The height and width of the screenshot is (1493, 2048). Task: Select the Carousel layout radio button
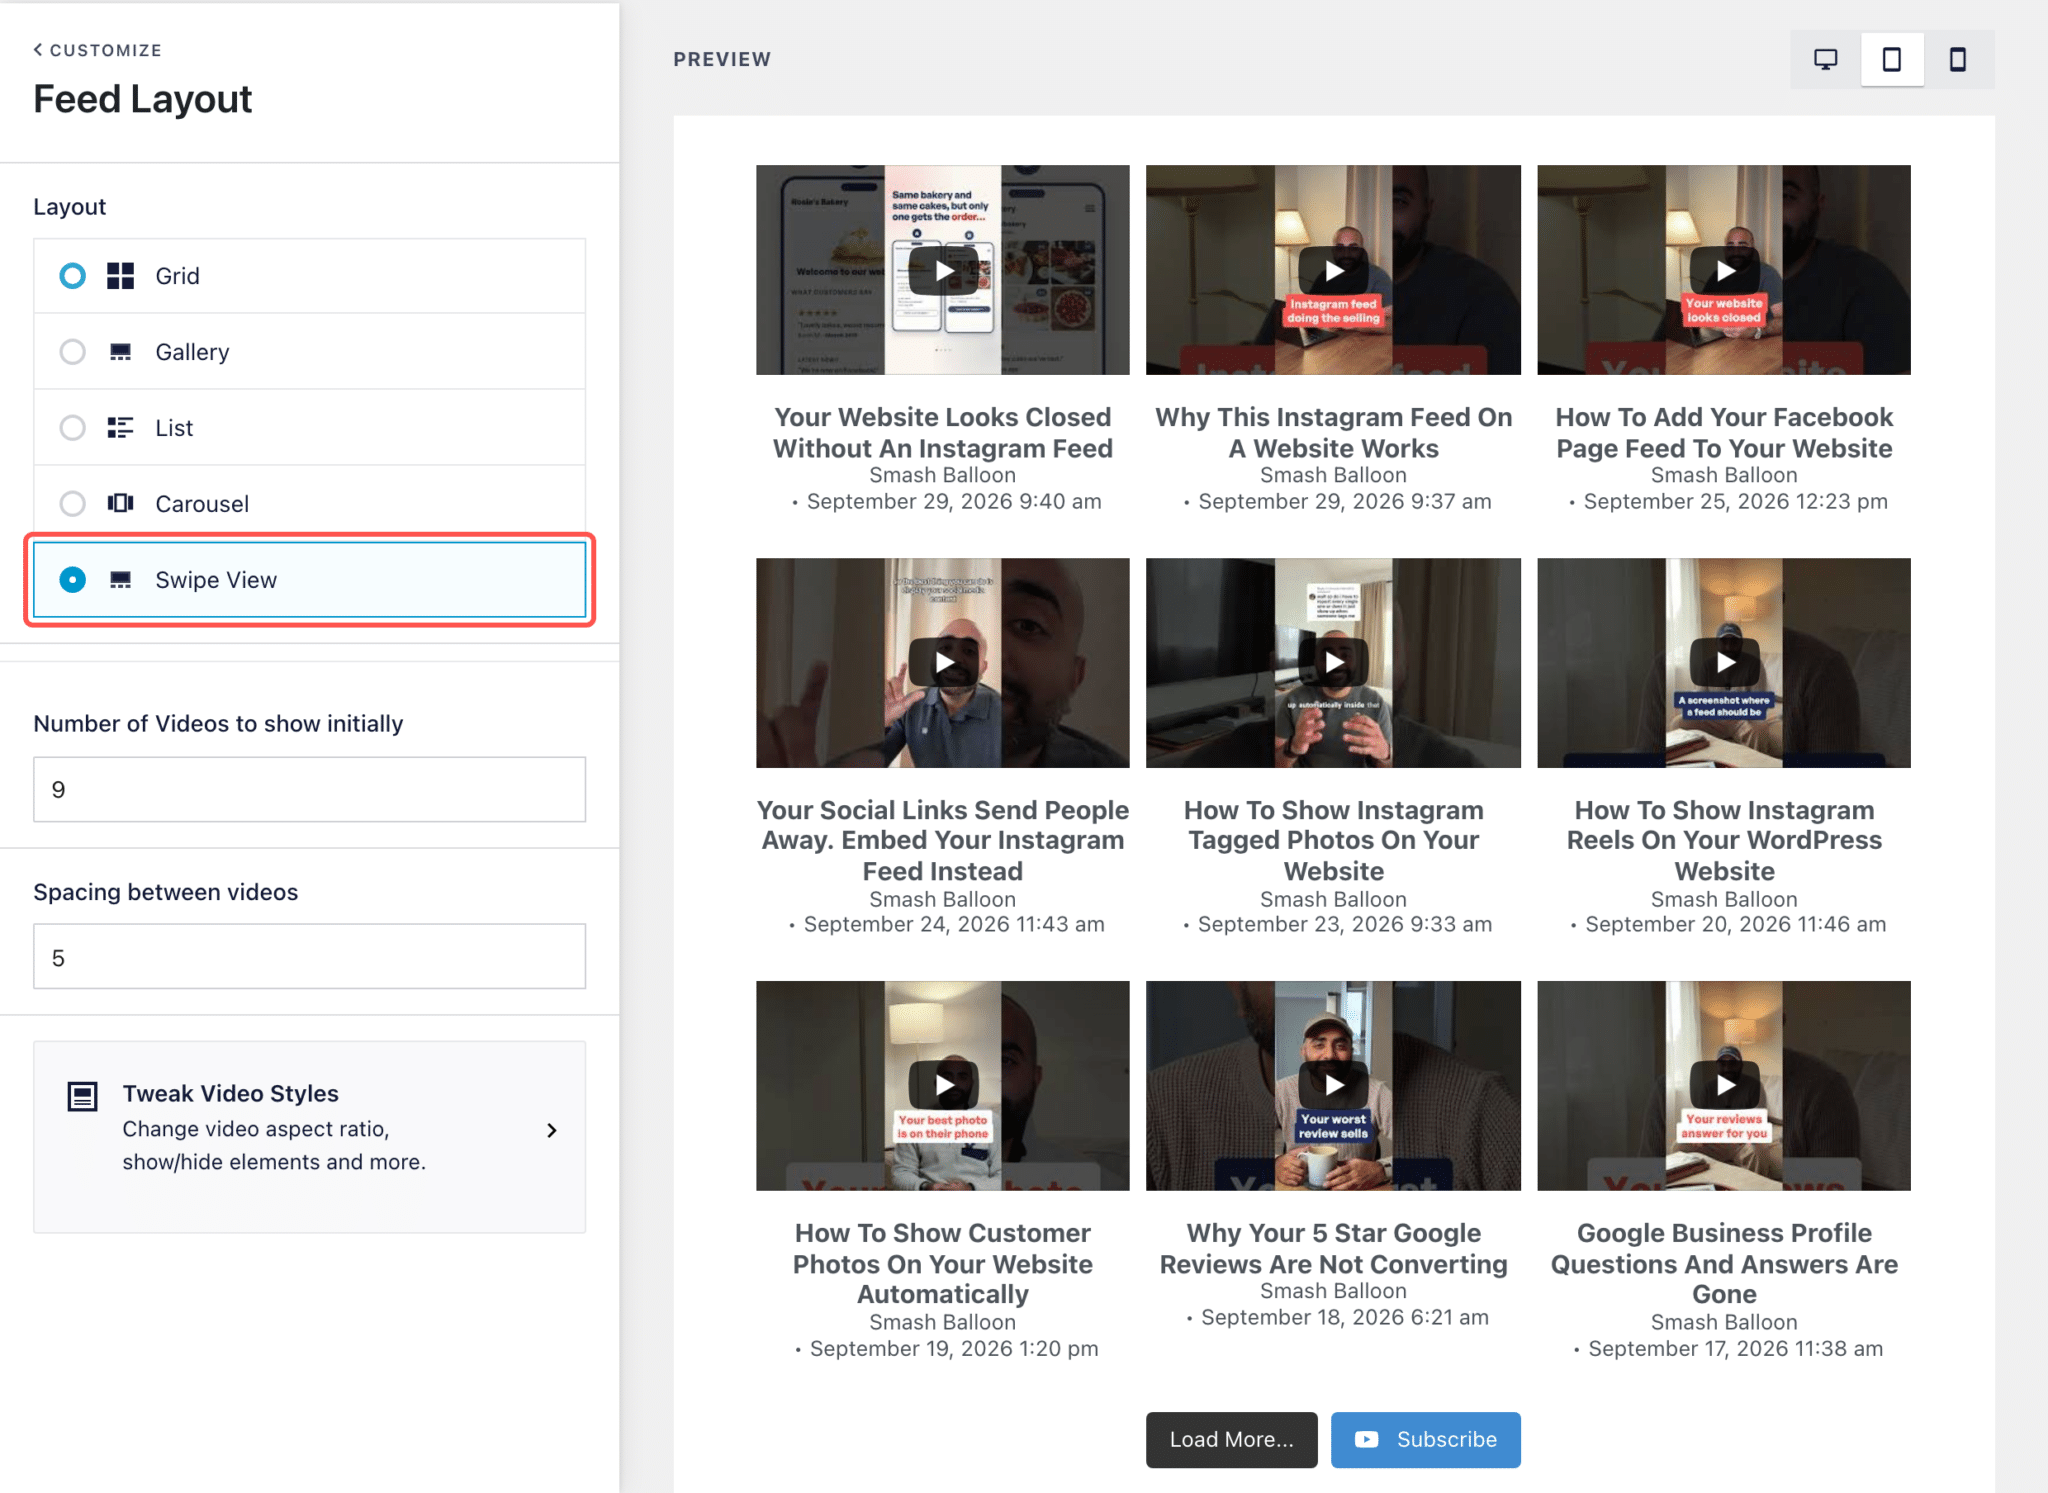(x=72, y=503)
